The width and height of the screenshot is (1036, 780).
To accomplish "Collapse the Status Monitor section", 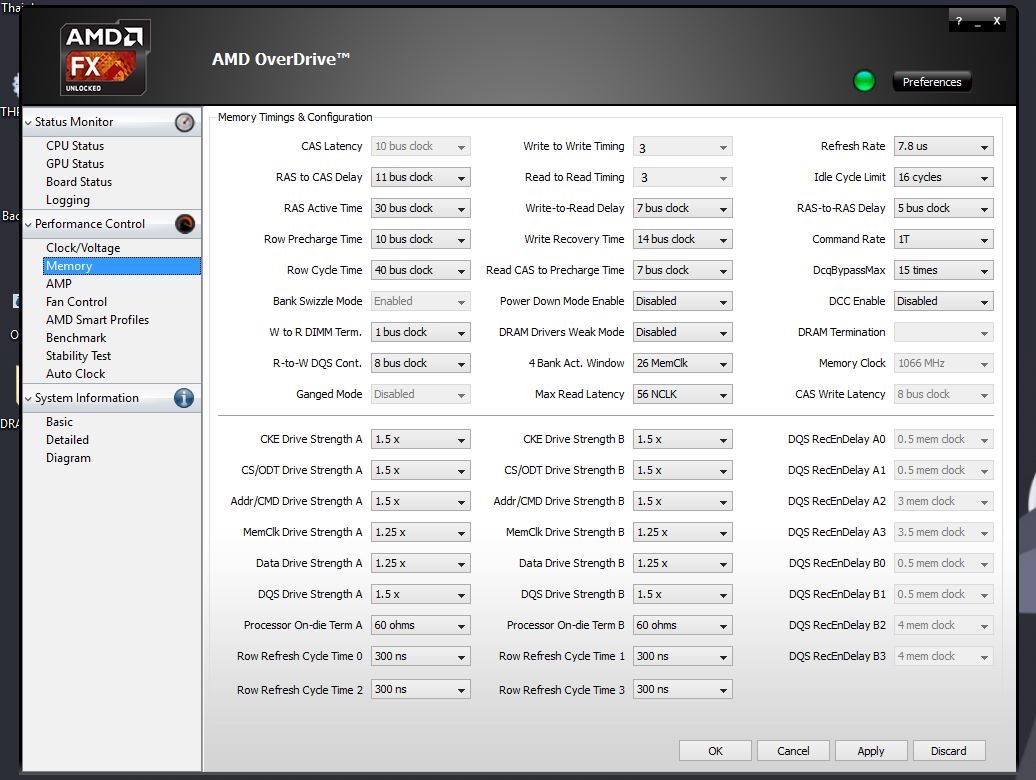I will [28, 123].
